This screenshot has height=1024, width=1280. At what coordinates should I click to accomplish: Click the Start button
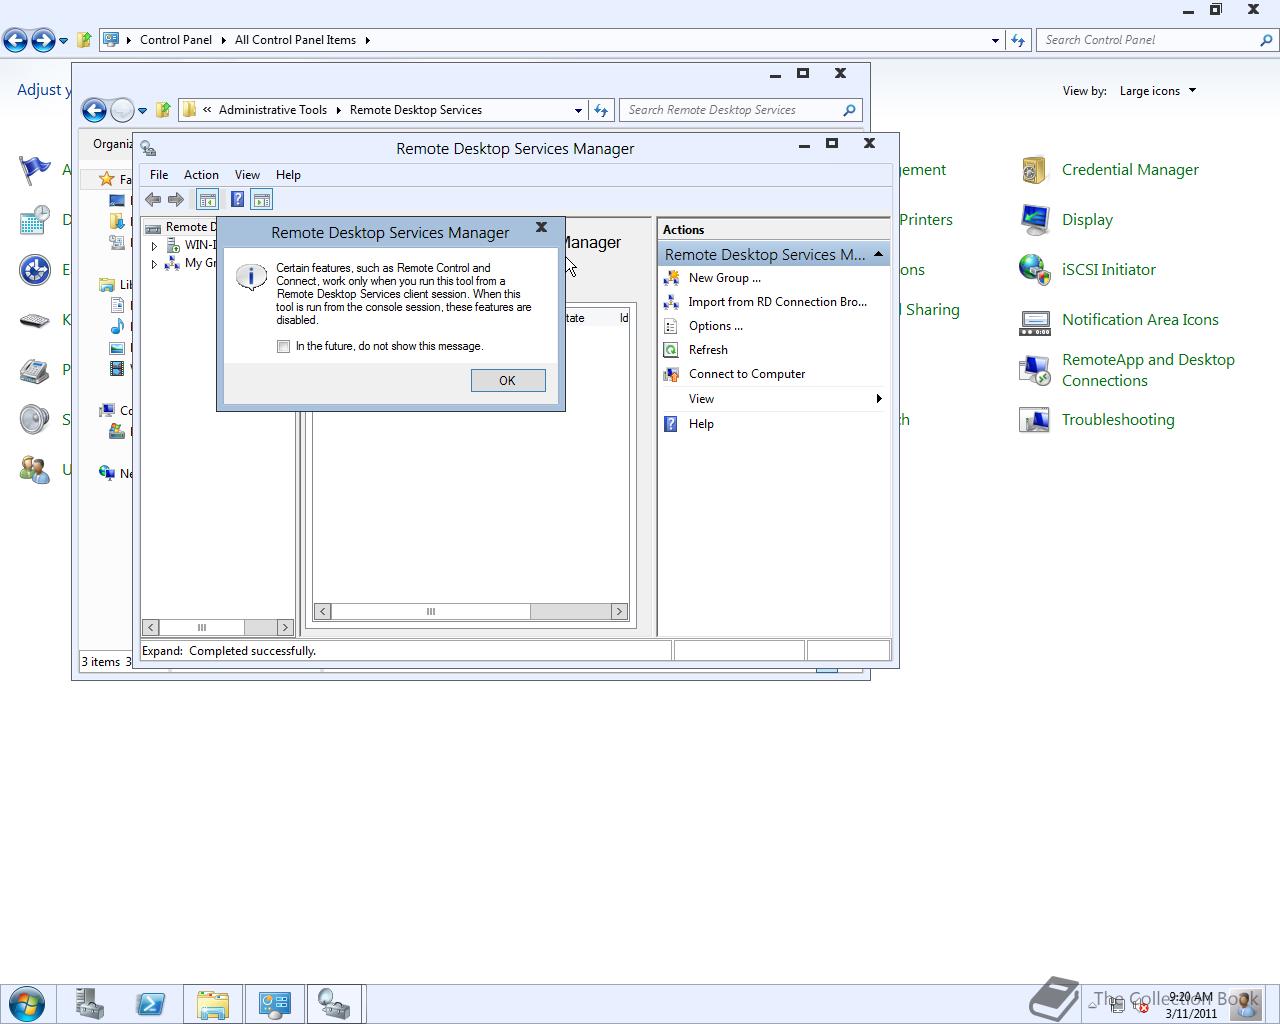point(27,1003)
